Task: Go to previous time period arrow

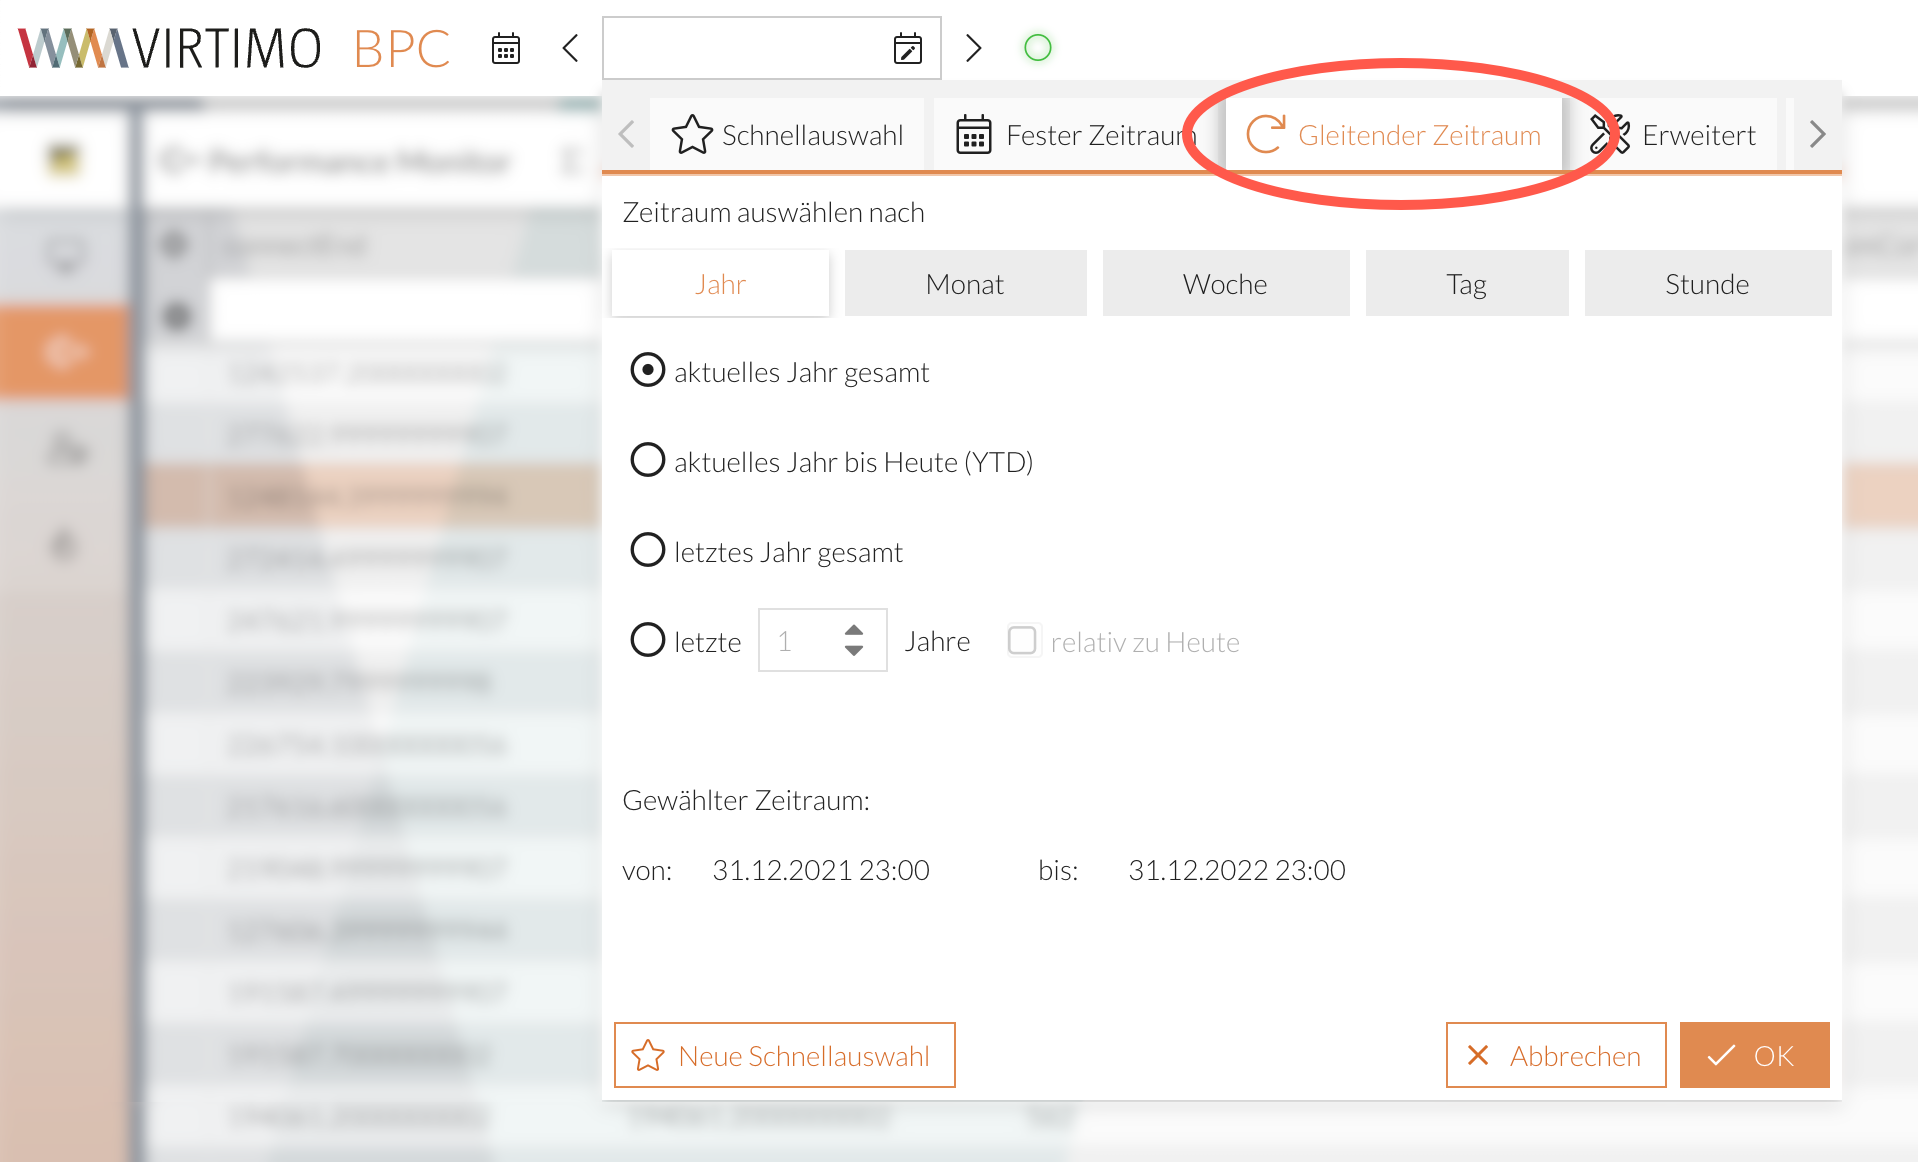Action: tap(571, 48)
